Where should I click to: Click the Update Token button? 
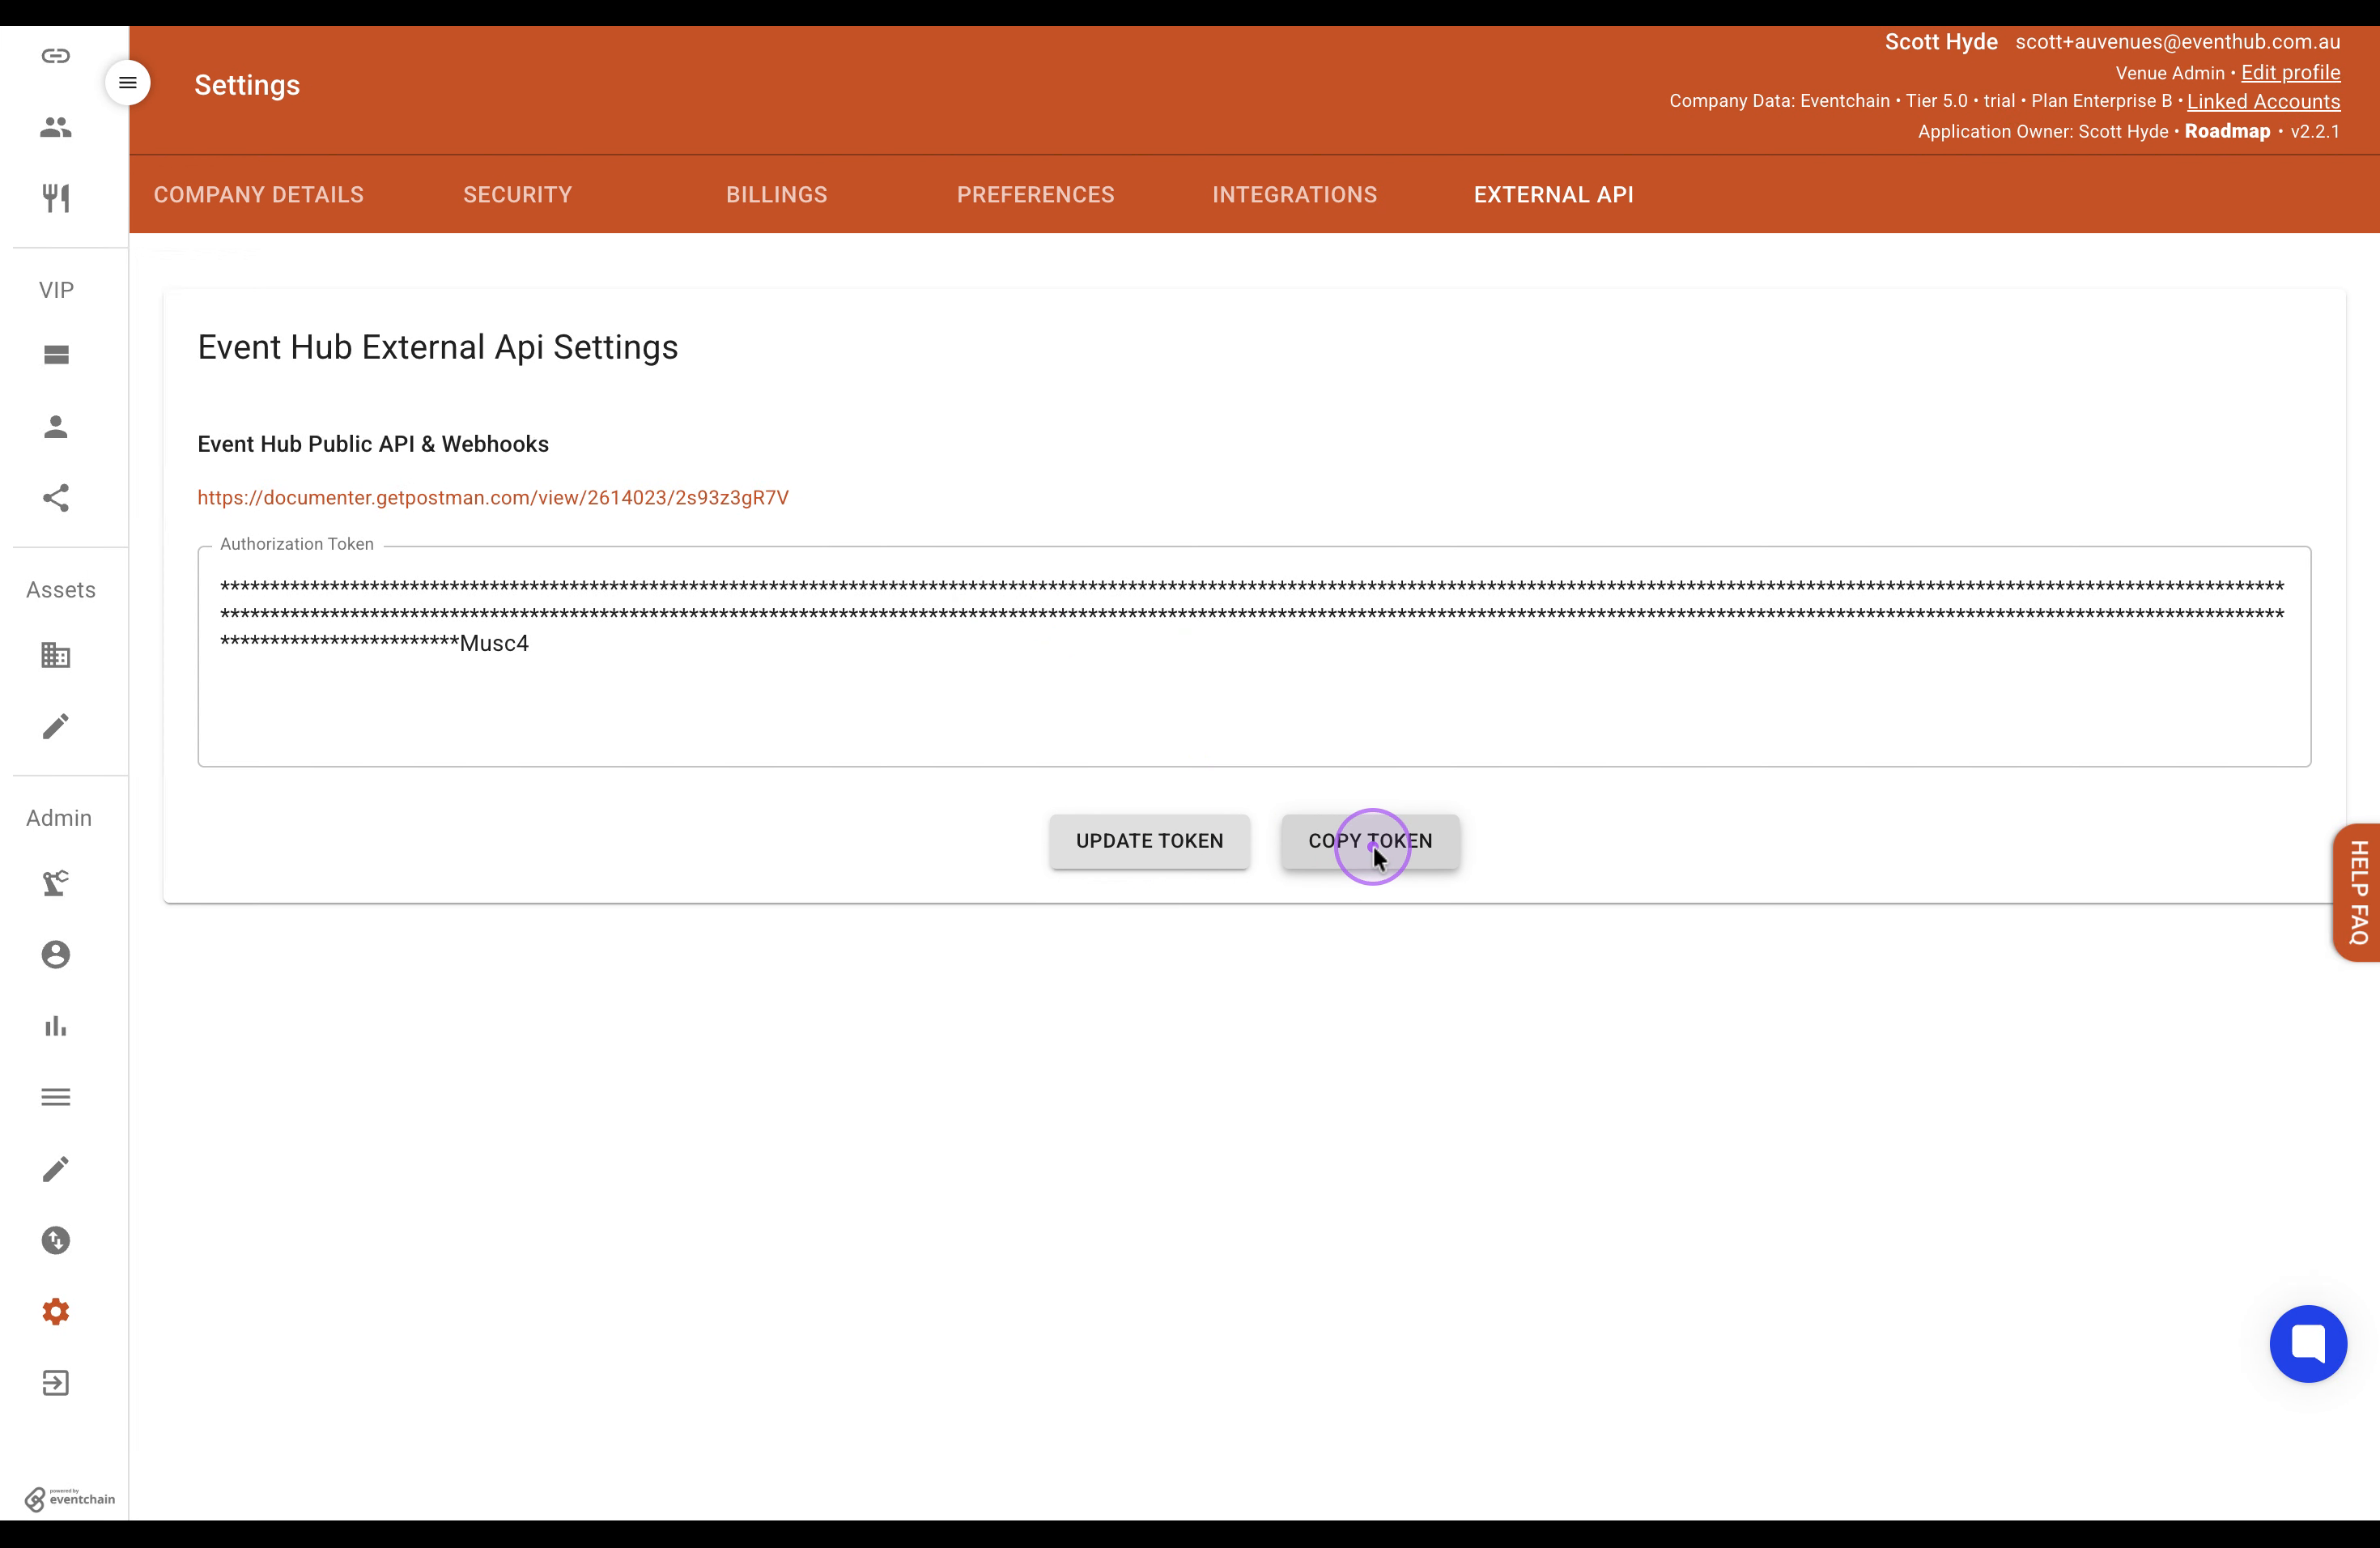coord(1149,841)
